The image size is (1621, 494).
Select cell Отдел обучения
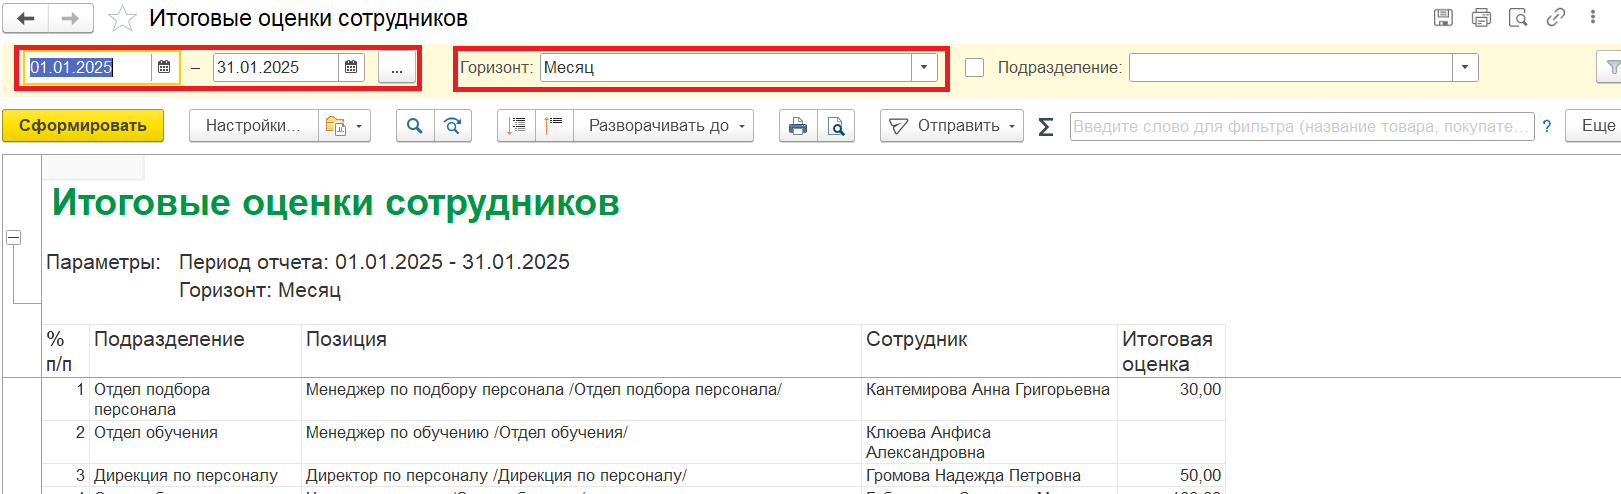tap(195, 442)
